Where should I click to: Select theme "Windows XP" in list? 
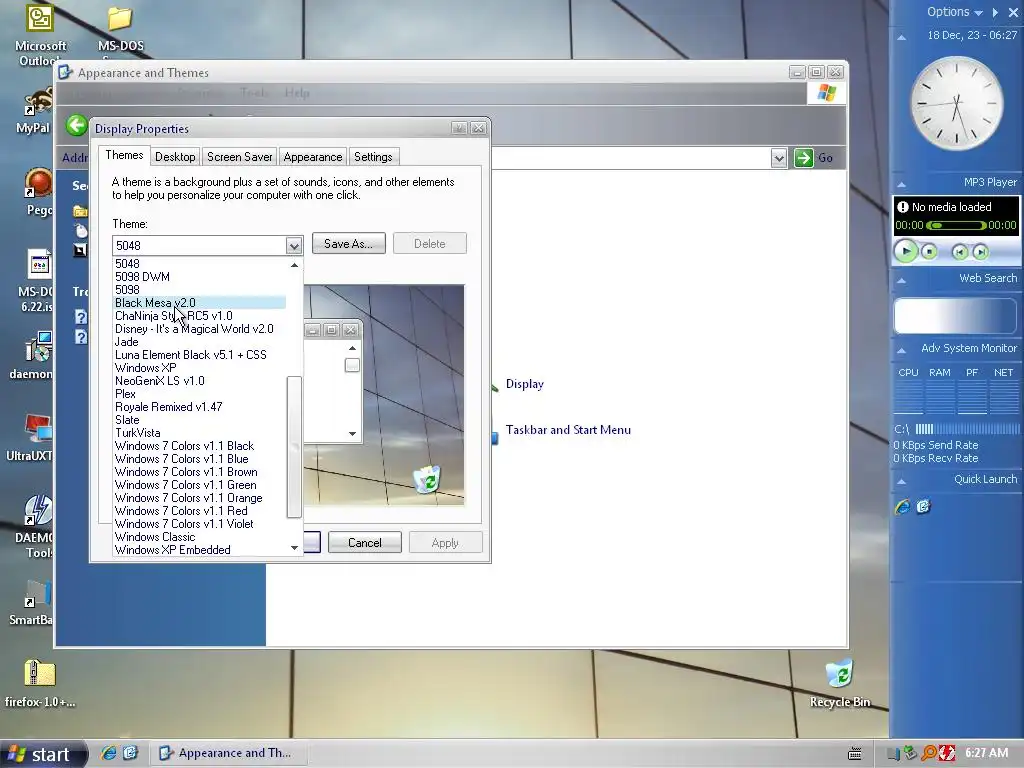tap(199, 368)
